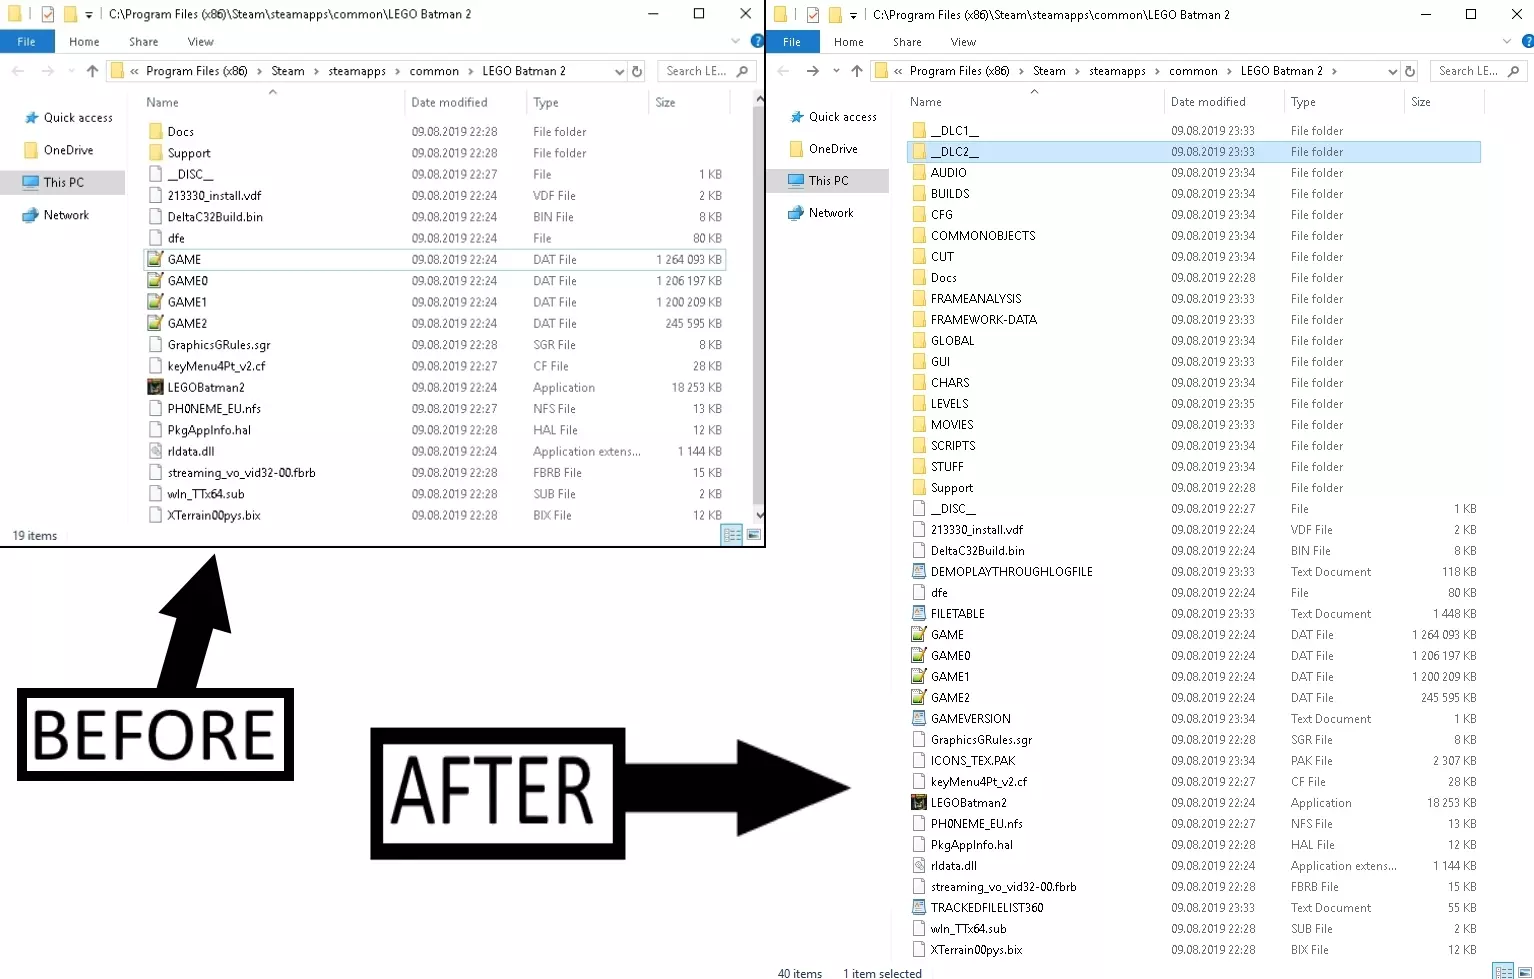Open recent locations dropdown in left window
Viewport: 1534px width, 979px height.
coord(70,71)
